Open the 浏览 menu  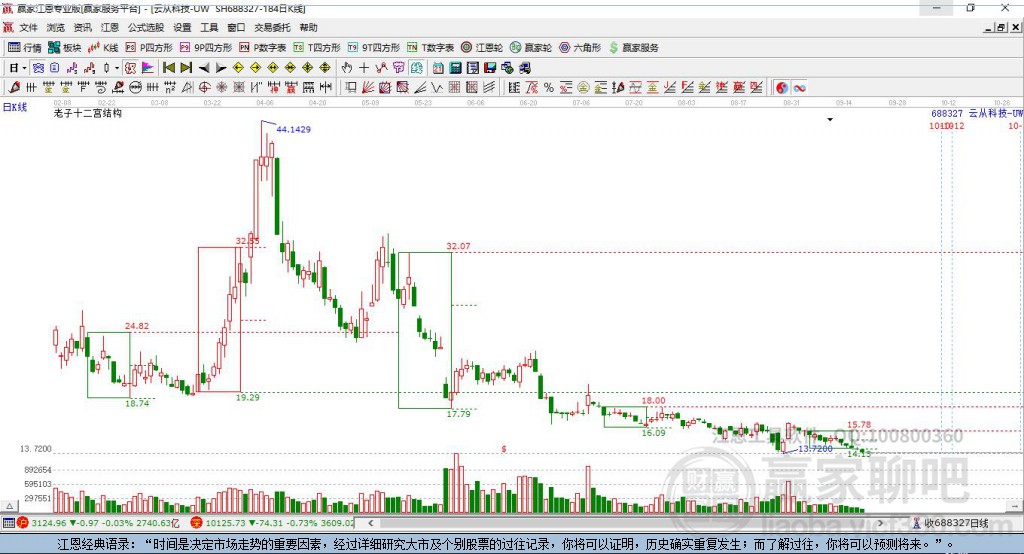[56, 27]
